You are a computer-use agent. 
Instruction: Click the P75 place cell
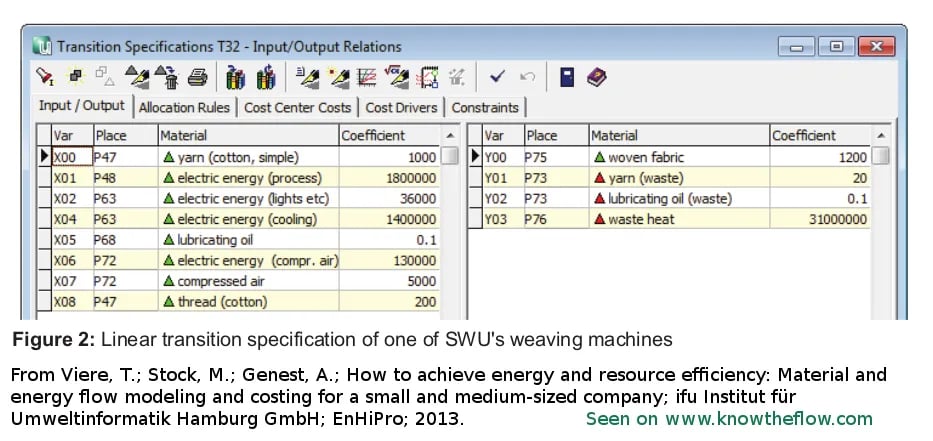coord(556,157)
